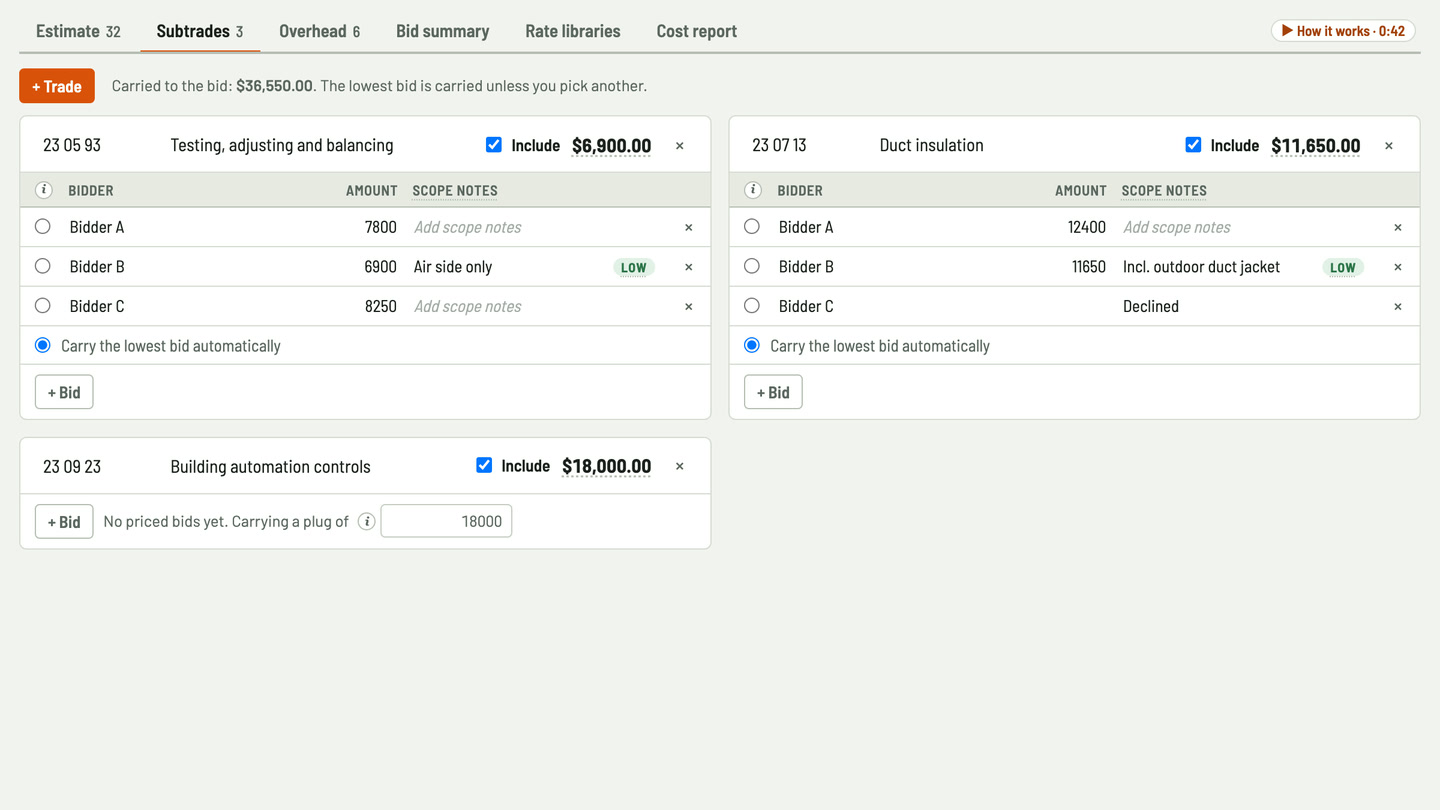Remove the Building automation controls trade
Viewport: 1440px width, 810px height.
(x=680, y=466)
